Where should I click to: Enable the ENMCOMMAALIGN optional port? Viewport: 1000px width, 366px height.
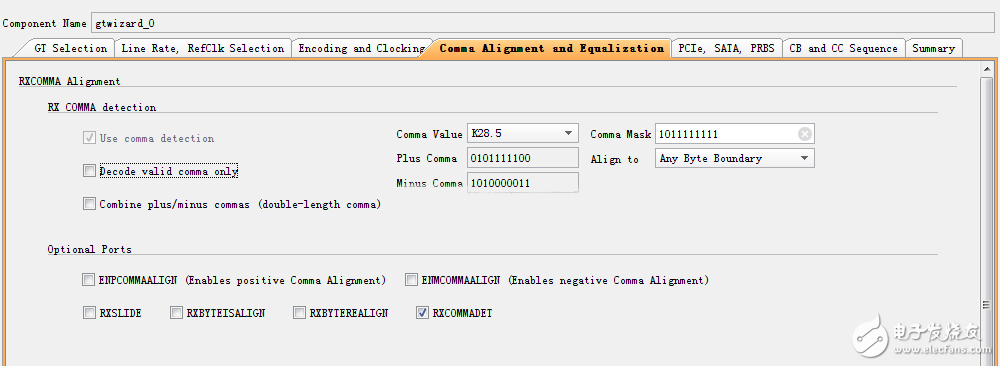tap(411, 279)
